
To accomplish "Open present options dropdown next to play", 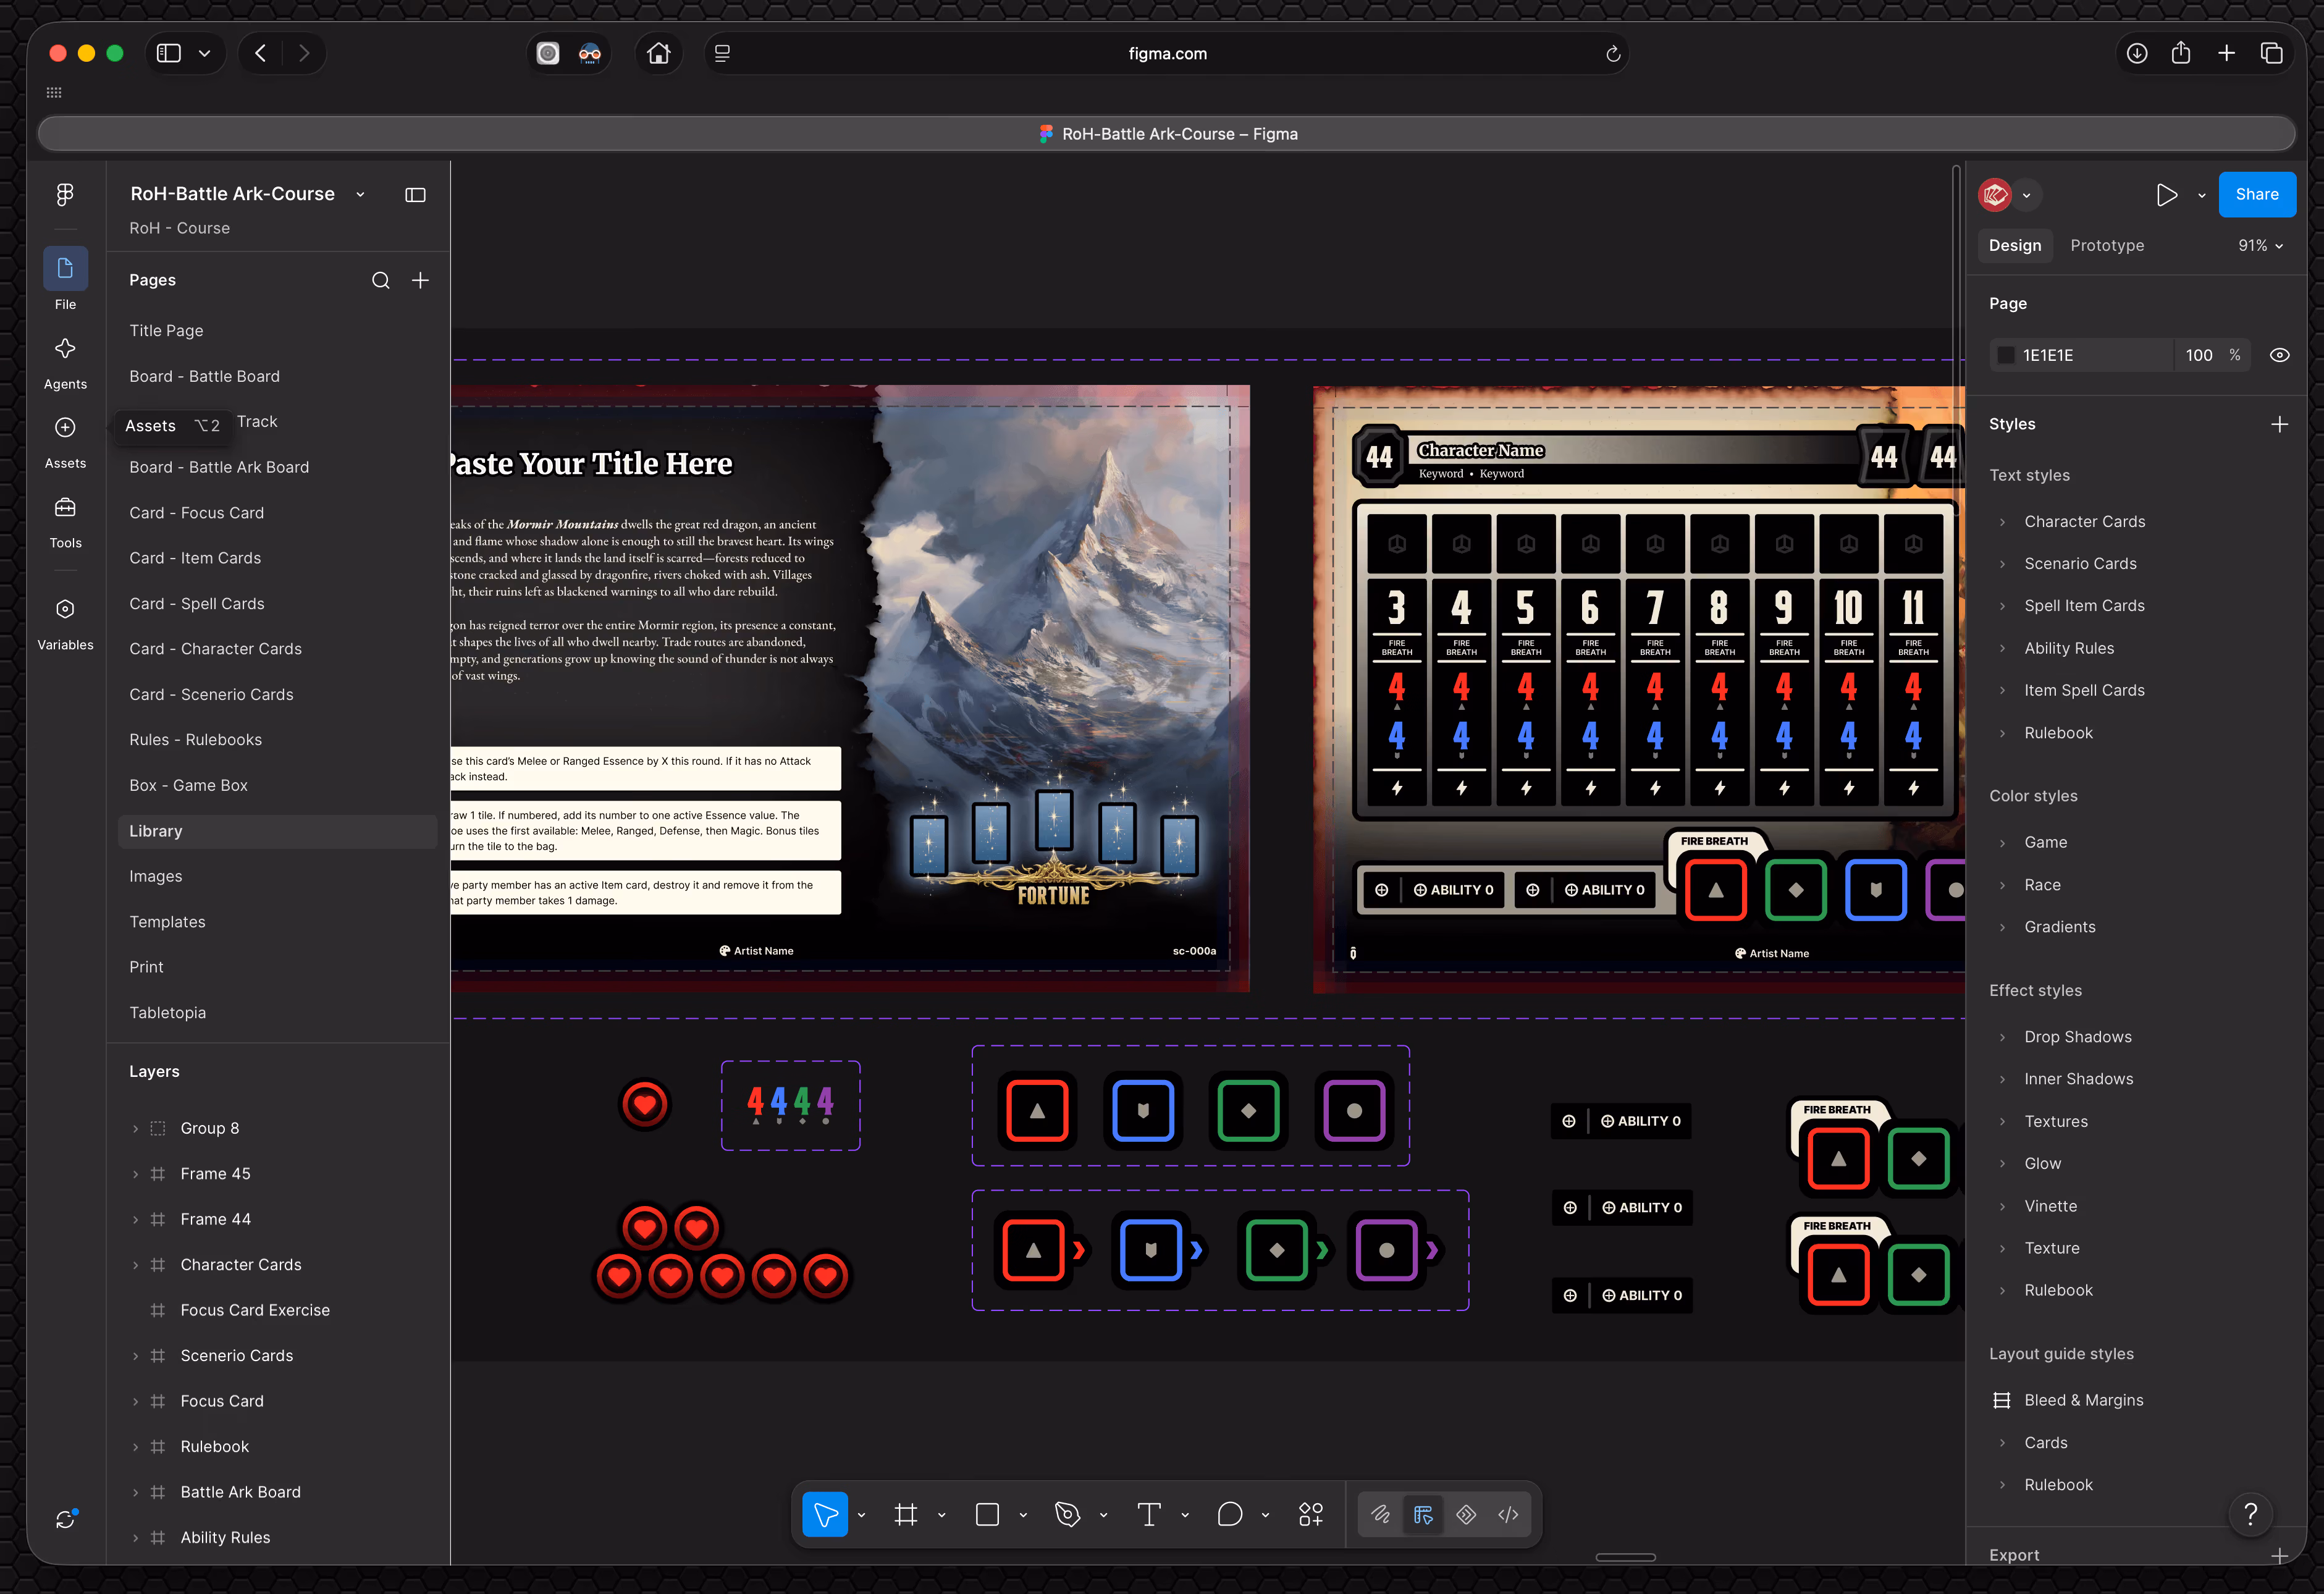I will [2202, 196].
